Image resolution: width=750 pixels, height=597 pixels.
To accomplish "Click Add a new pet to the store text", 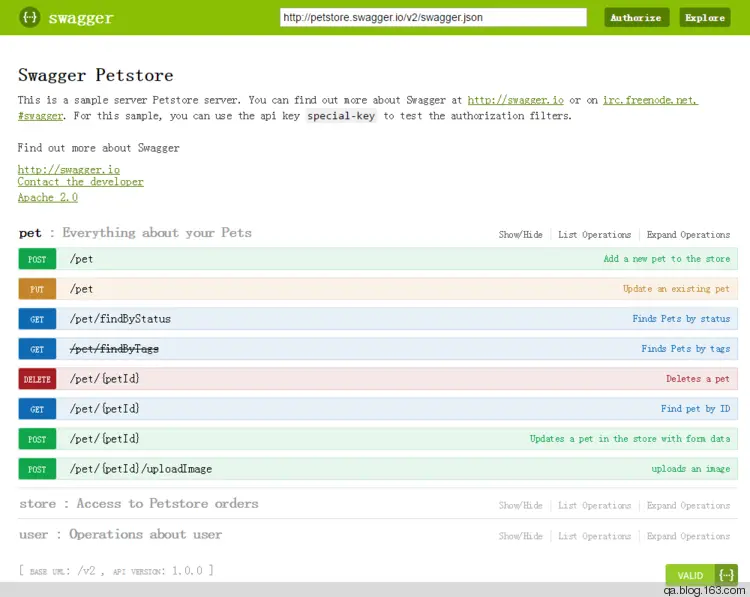I will pos(666,259).
